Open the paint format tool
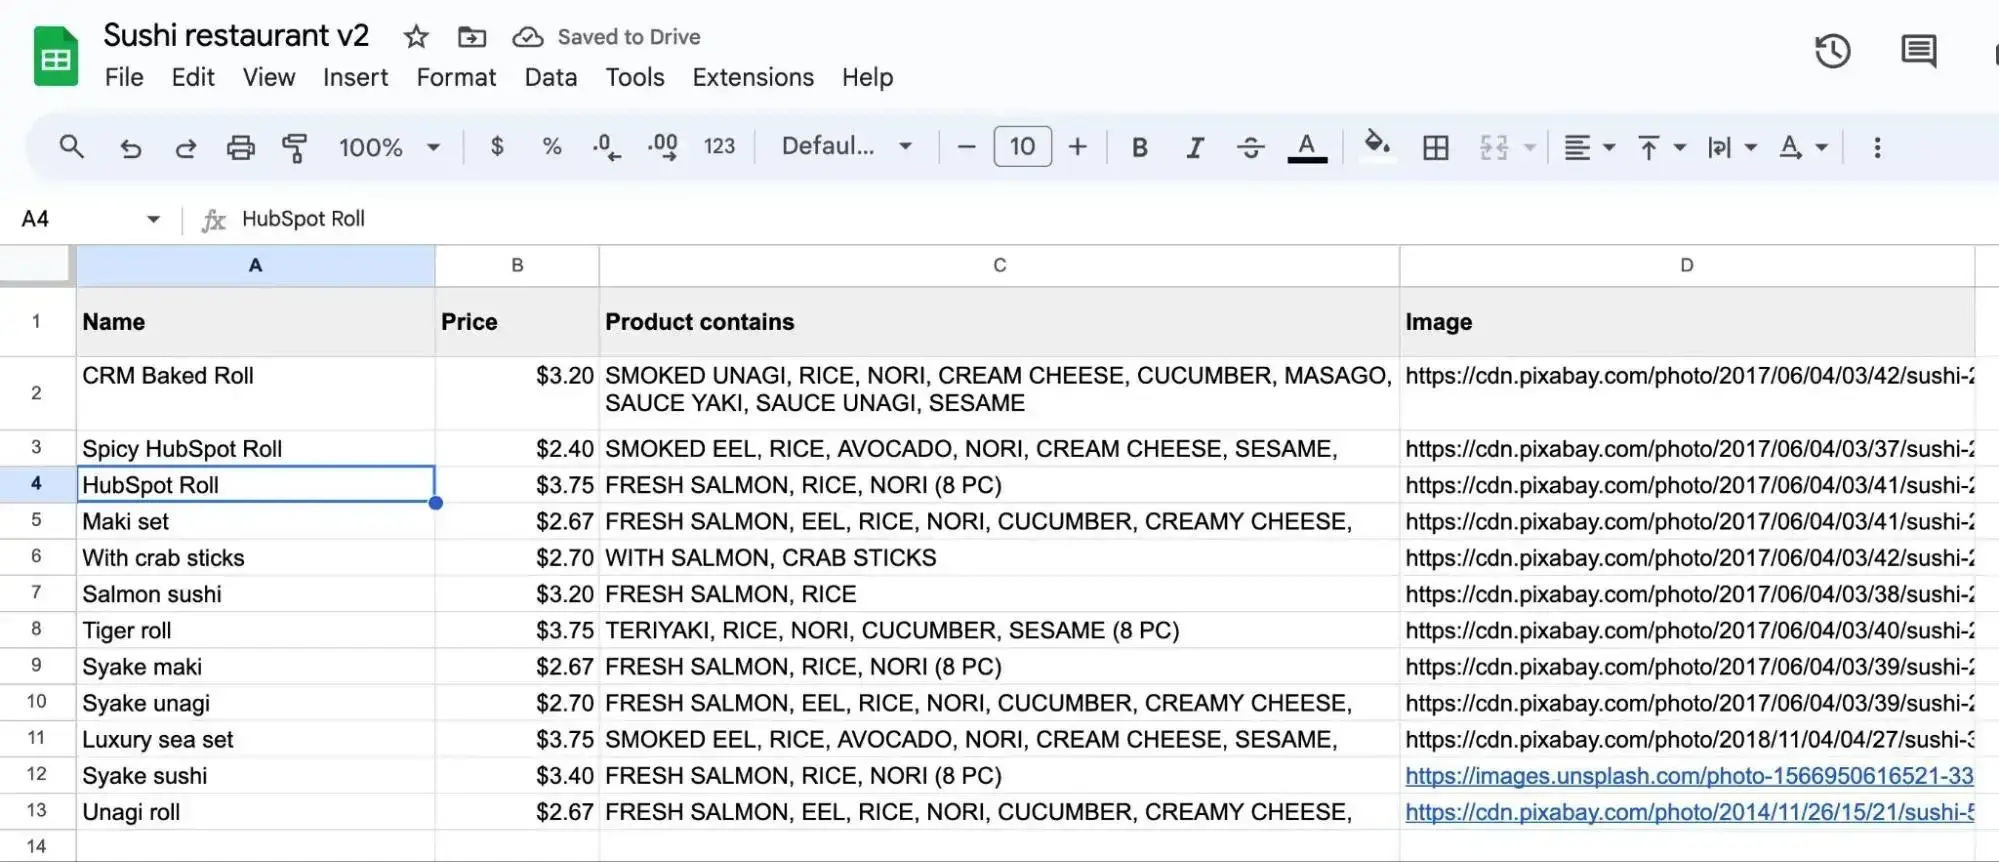Screen dimensions: 1999x862 295,146
